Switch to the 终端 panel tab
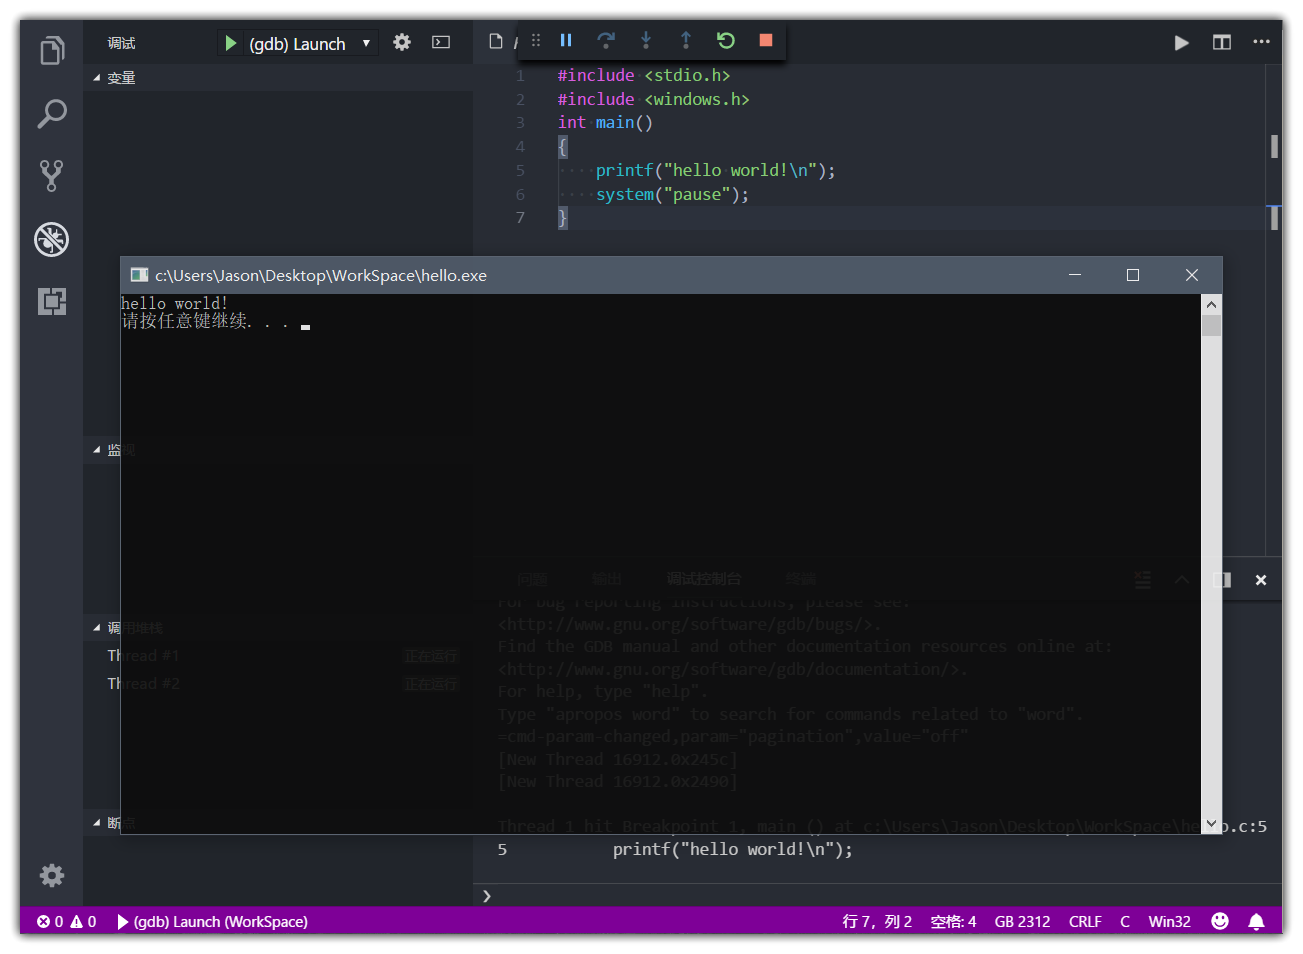The image size is (1303, 954). [800, 579]
